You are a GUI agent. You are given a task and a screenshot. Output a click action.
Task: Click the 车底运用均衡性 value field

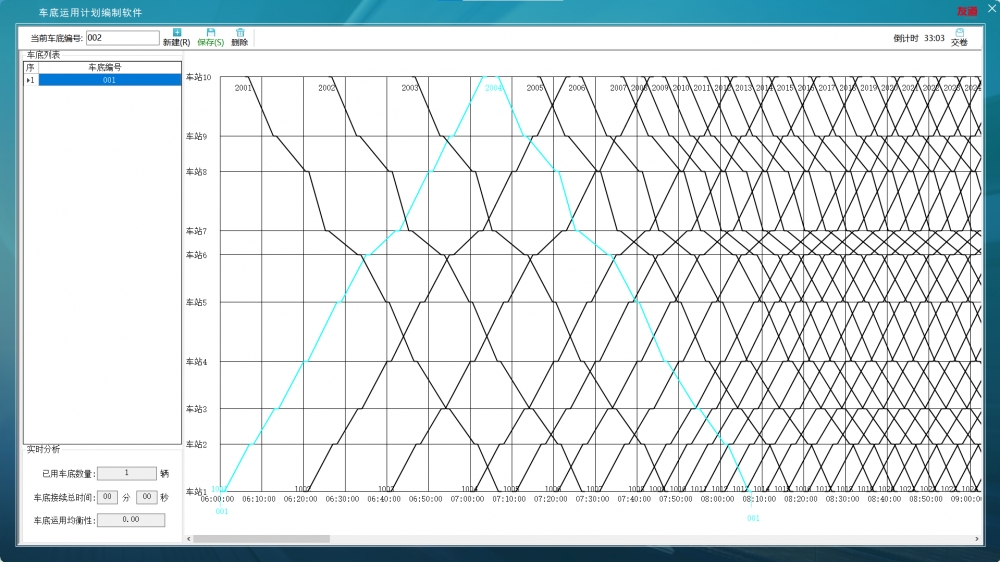(x=130, y=520)
